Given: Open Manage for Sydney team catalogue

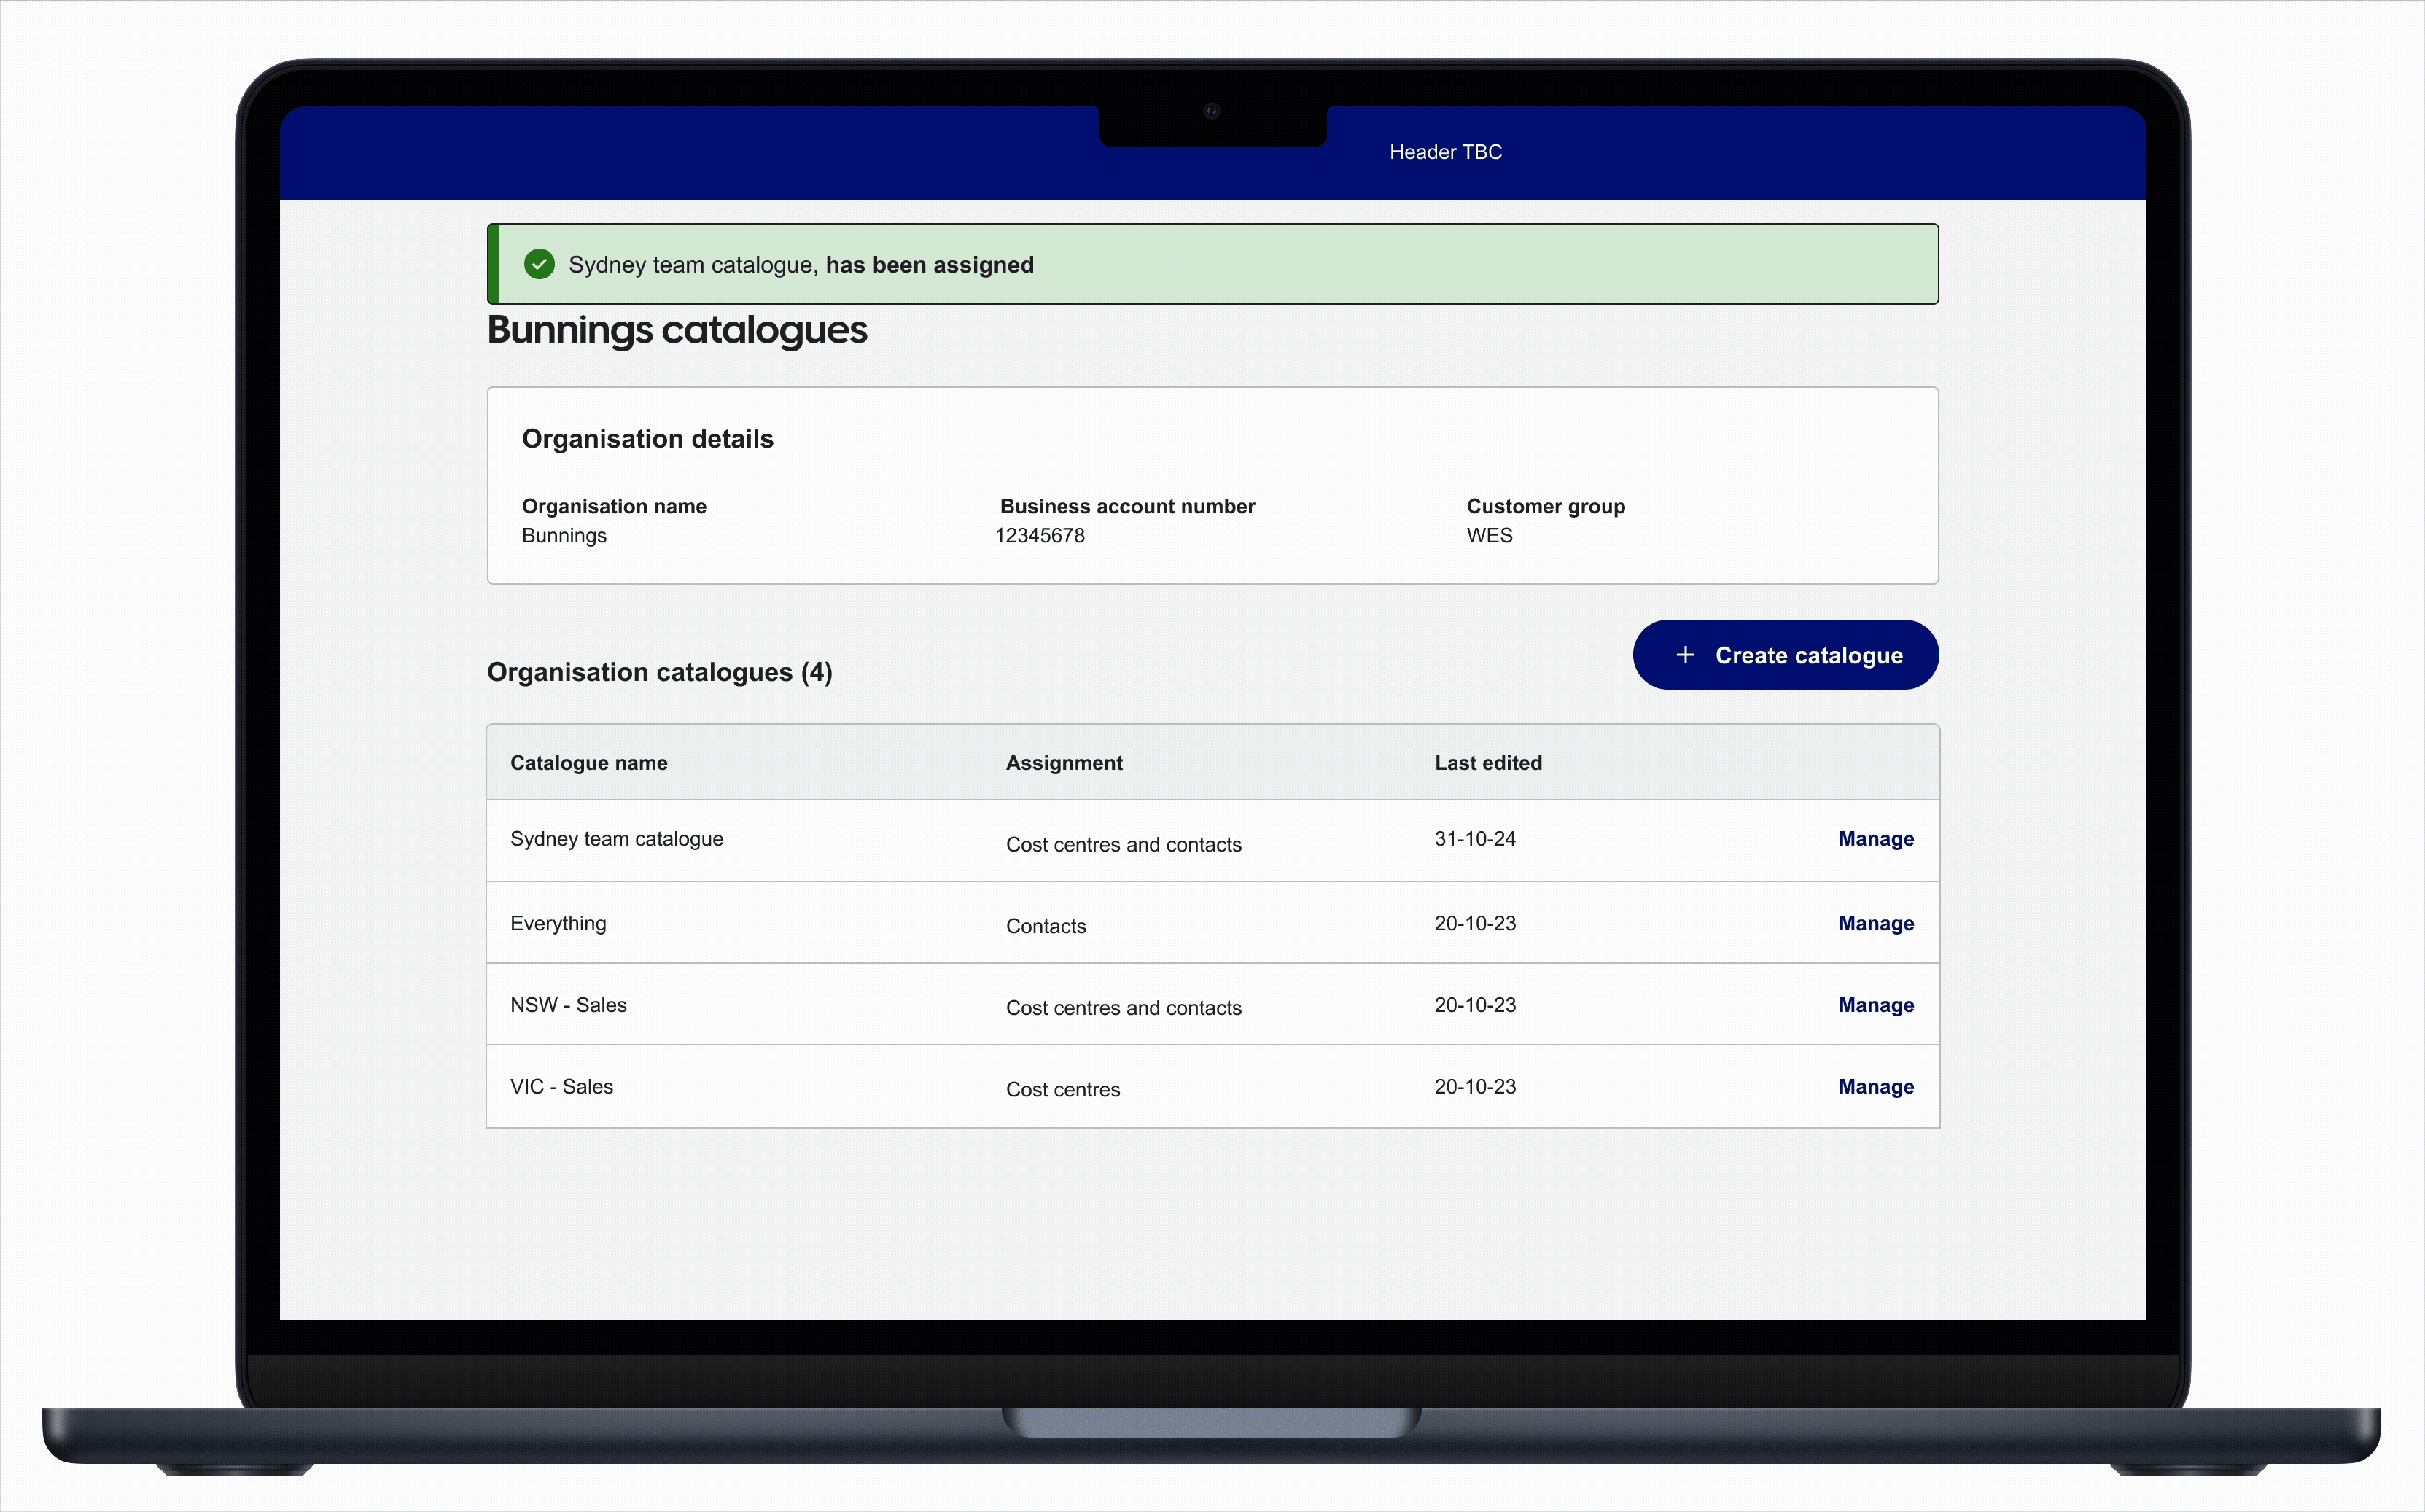Looking at the screenshot, I should (1876, 839).
